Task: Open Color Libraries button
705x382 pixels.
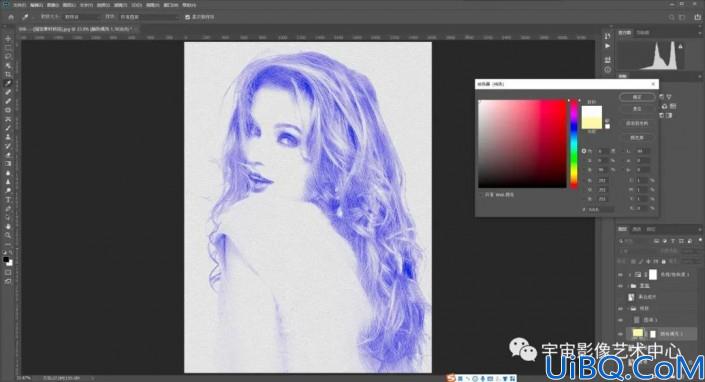Action: pos(637,138)
